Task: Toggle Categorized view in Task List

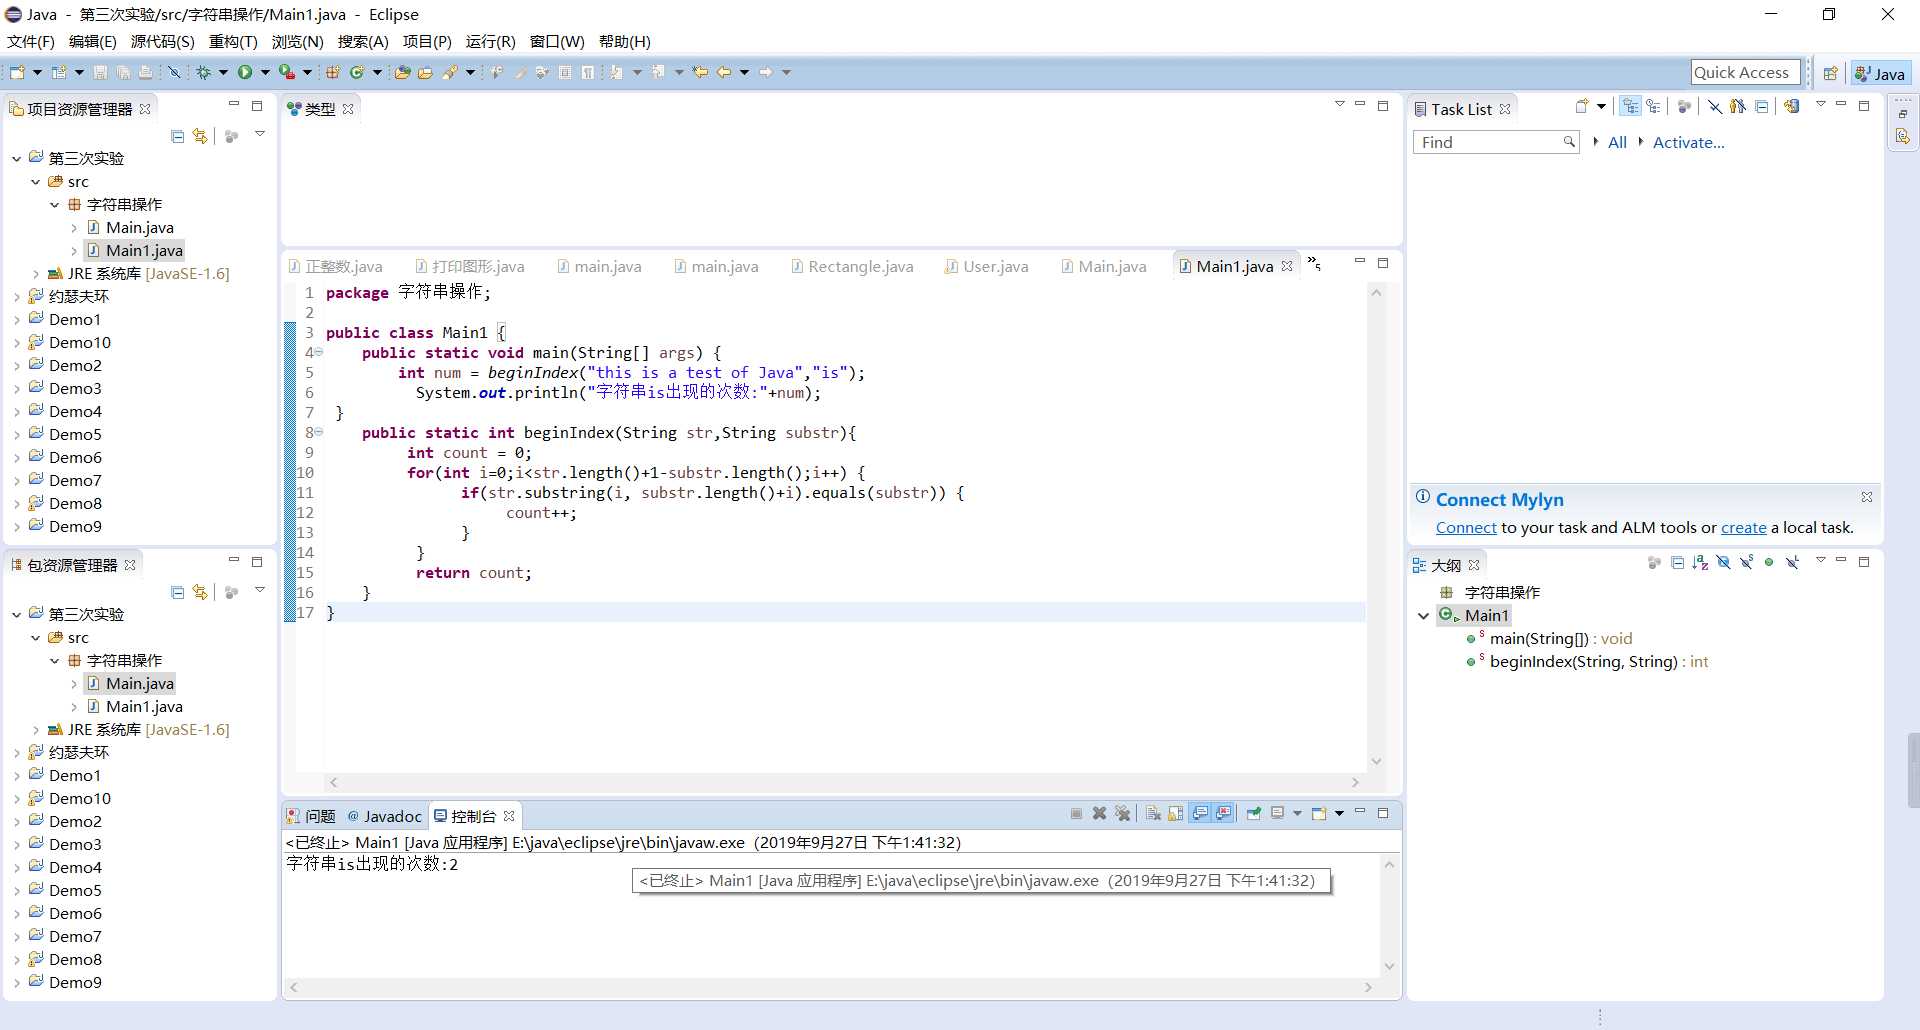Action: [x=1630, y=106]
